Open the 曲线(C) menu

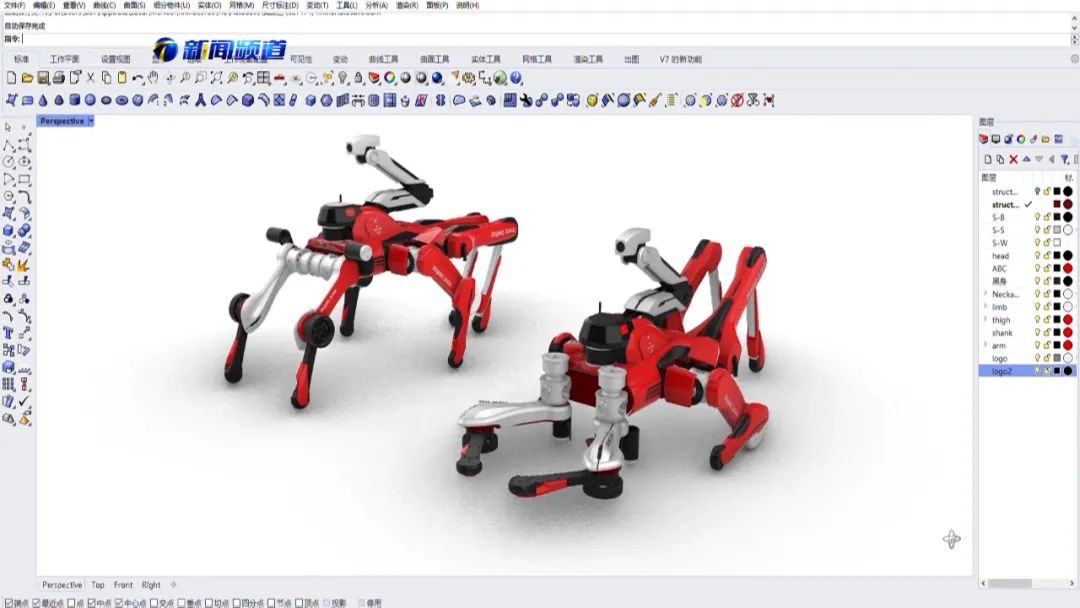coord(103,5)
